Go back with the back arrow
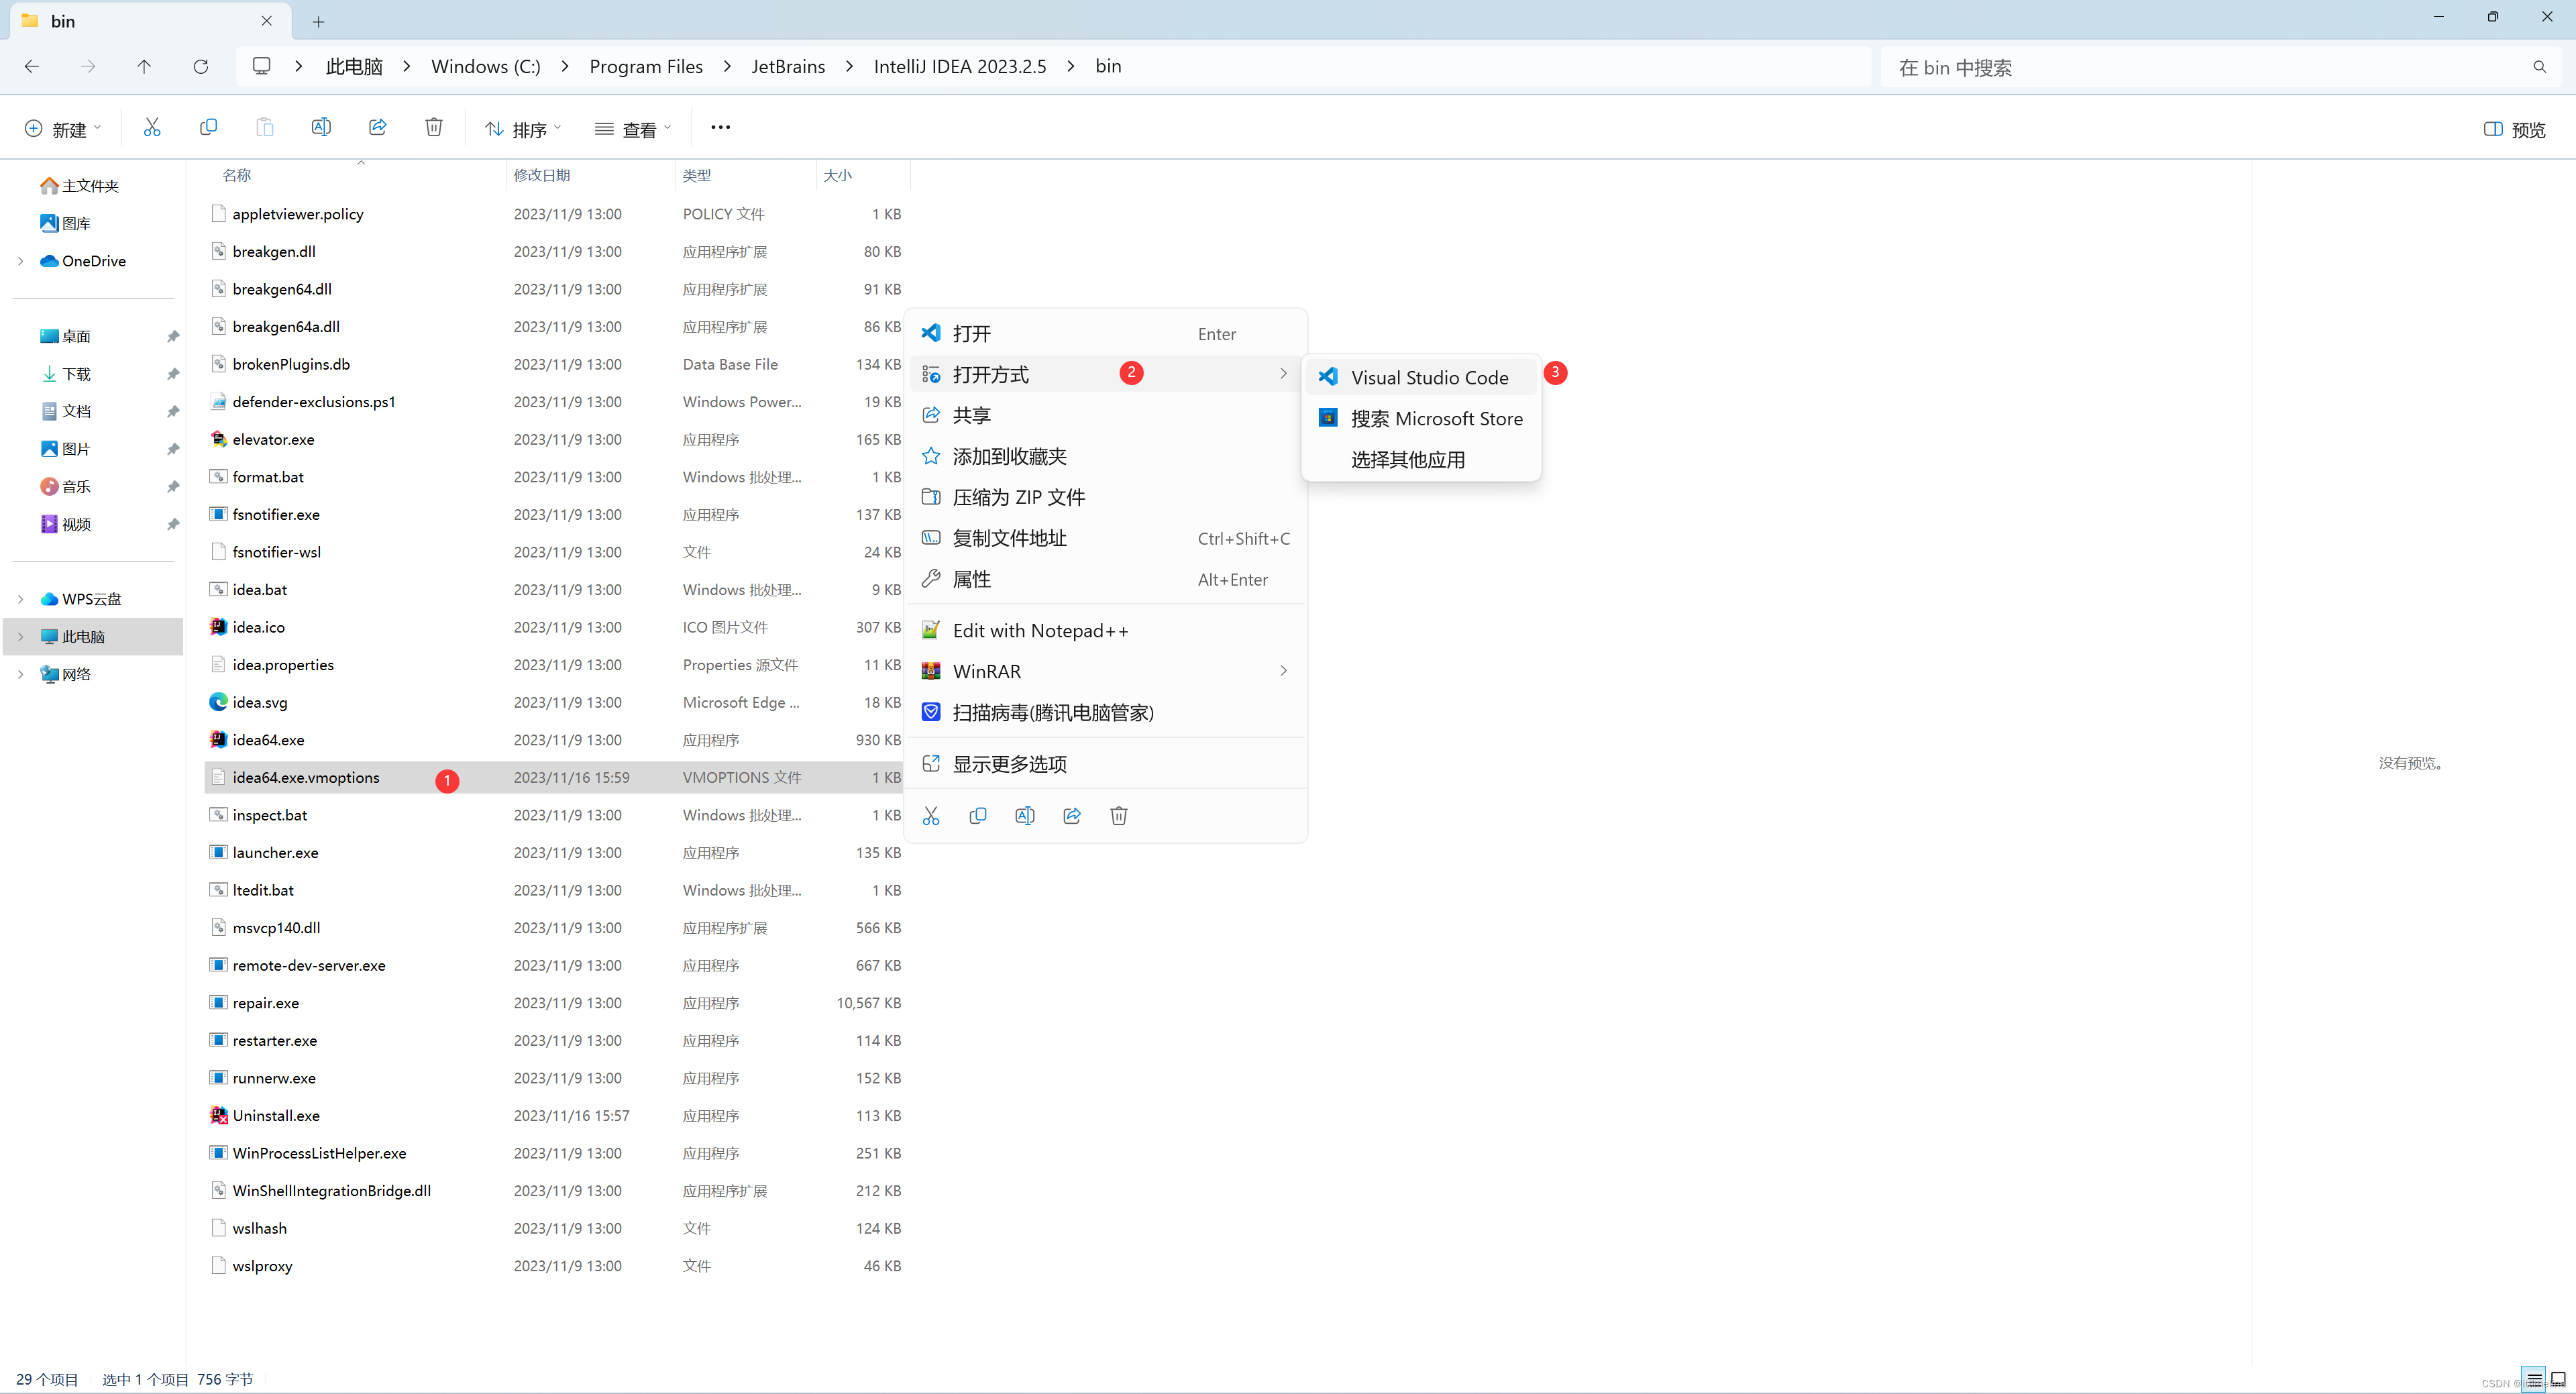This screenshot has width=2576, height=1394. 32,66
